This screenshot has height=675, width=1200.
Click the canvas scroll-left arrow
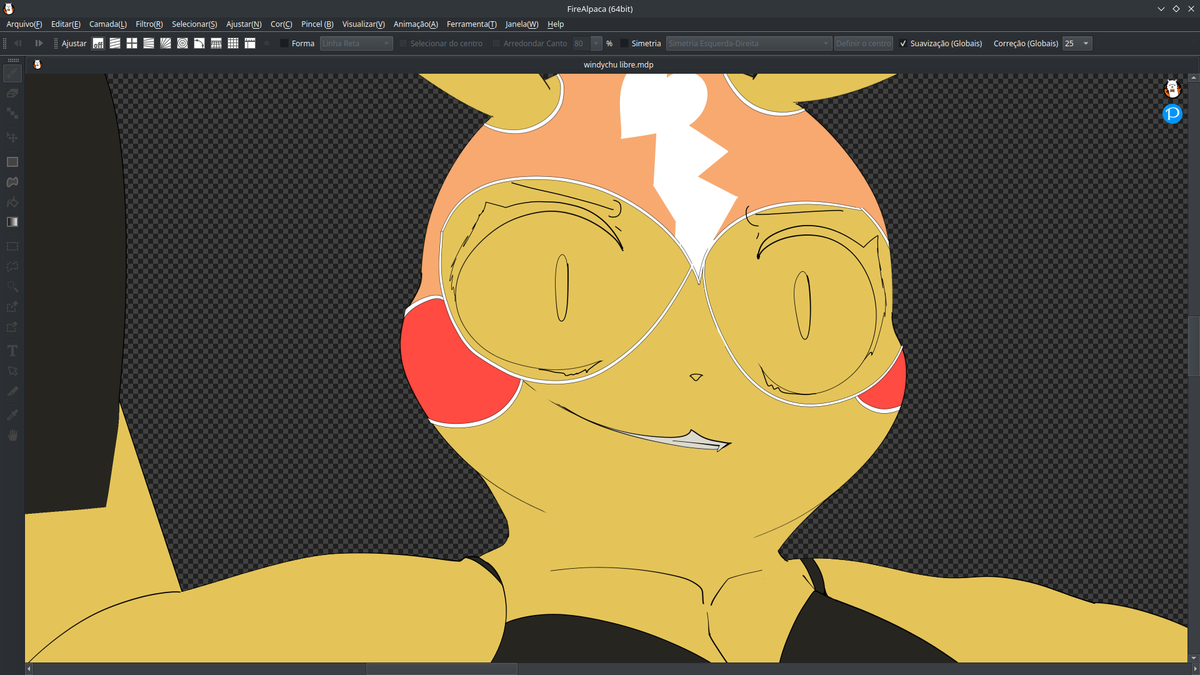pyautogui.click(x=29, y=669)
